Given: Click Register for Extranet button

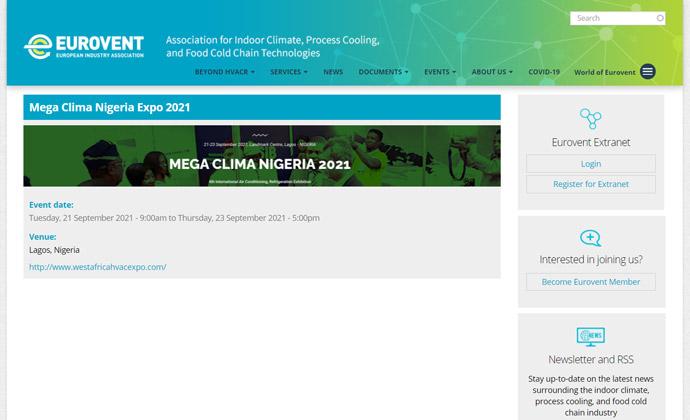Looking at the screenshot, I should tap(591, 184).
